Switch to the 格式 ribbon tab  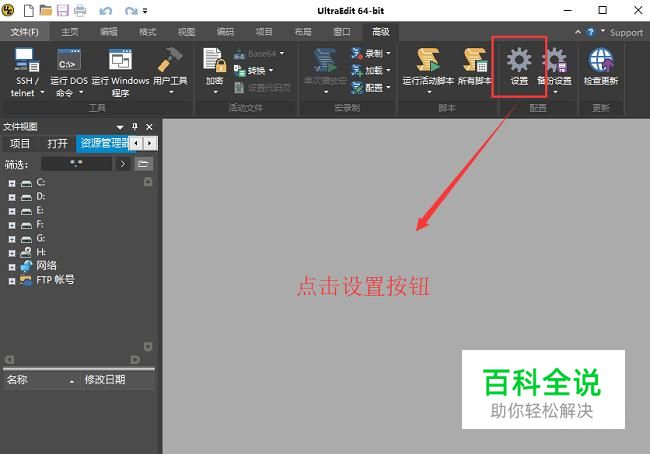point(148,32)
